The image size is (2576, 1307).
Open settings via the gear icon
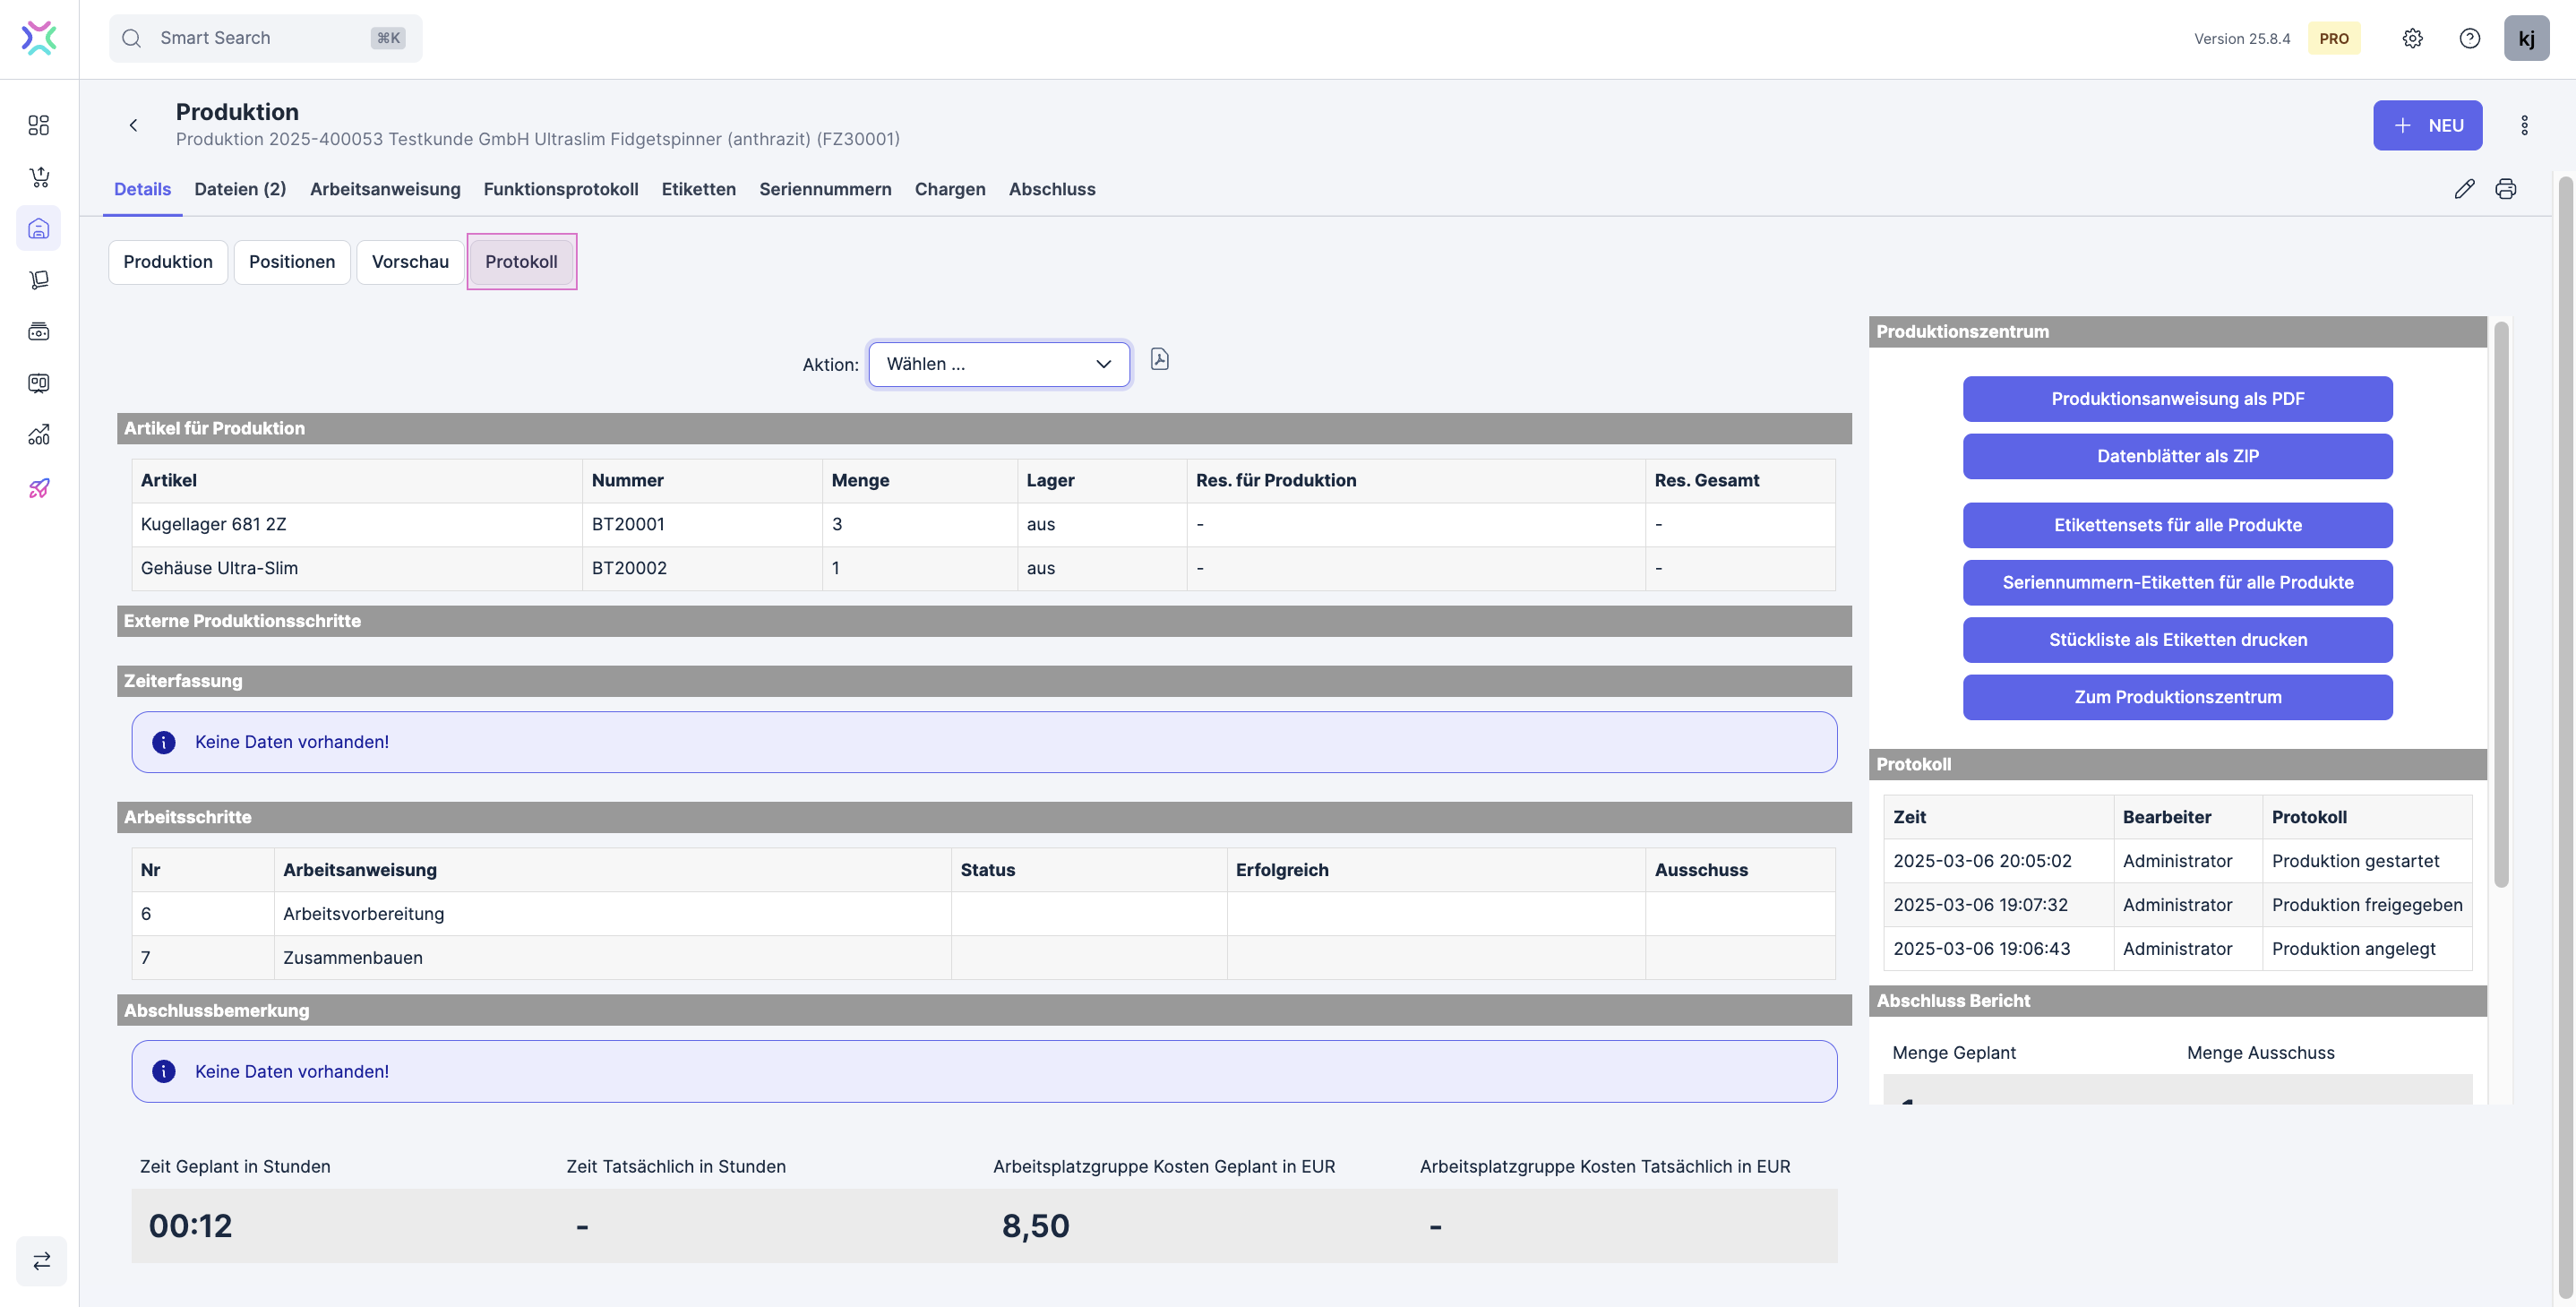coord(2412,38)
